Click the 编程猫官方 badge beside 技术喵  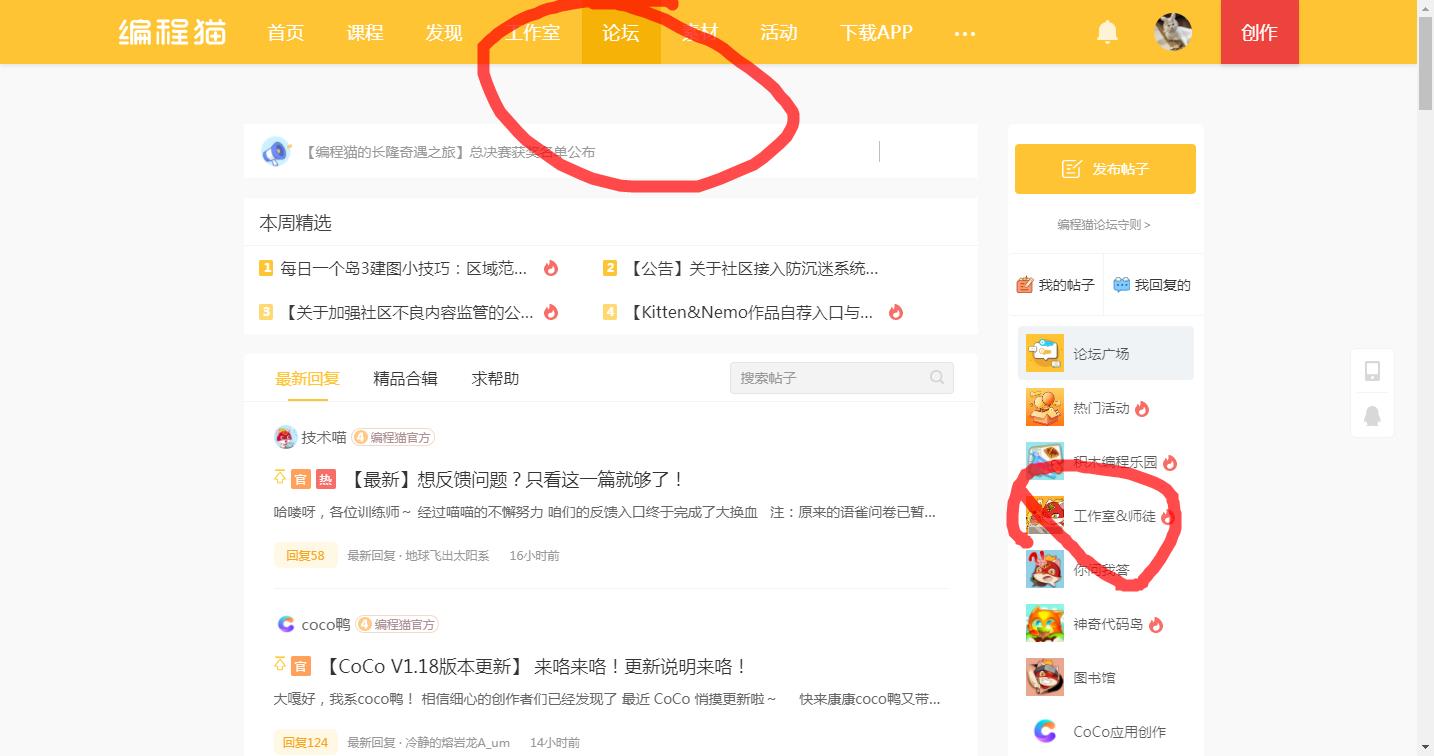pos(393,437)
